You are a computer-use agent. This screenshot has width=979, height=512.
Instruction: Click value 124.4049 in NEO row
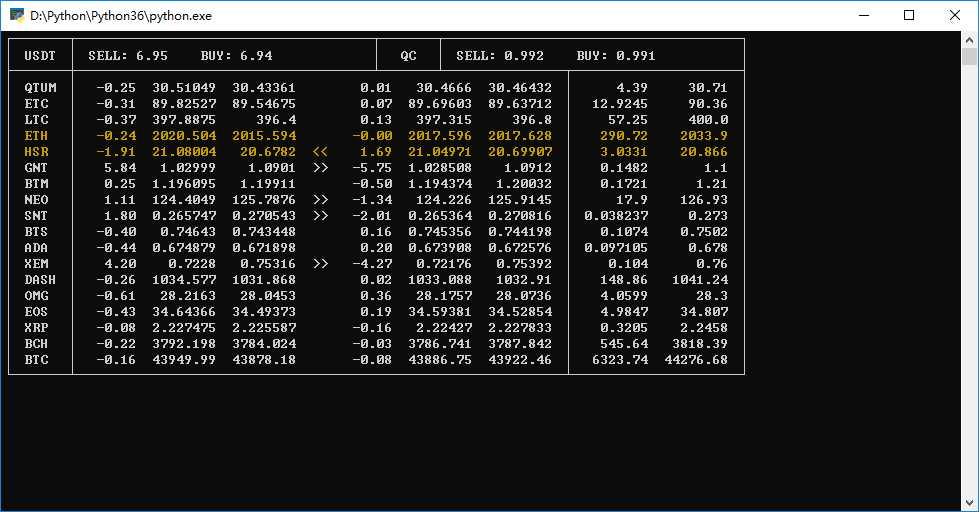pyautogui.click(x=184, y=200)
